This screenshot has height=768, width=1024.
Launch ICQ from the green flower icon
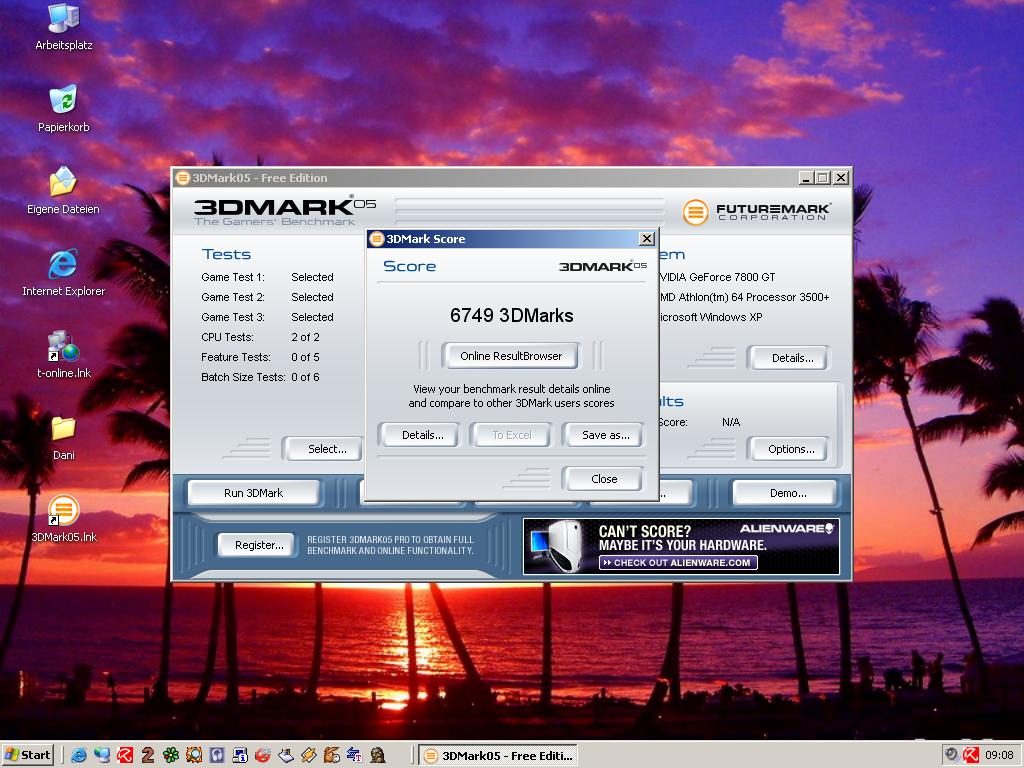(x=171, y=755)
